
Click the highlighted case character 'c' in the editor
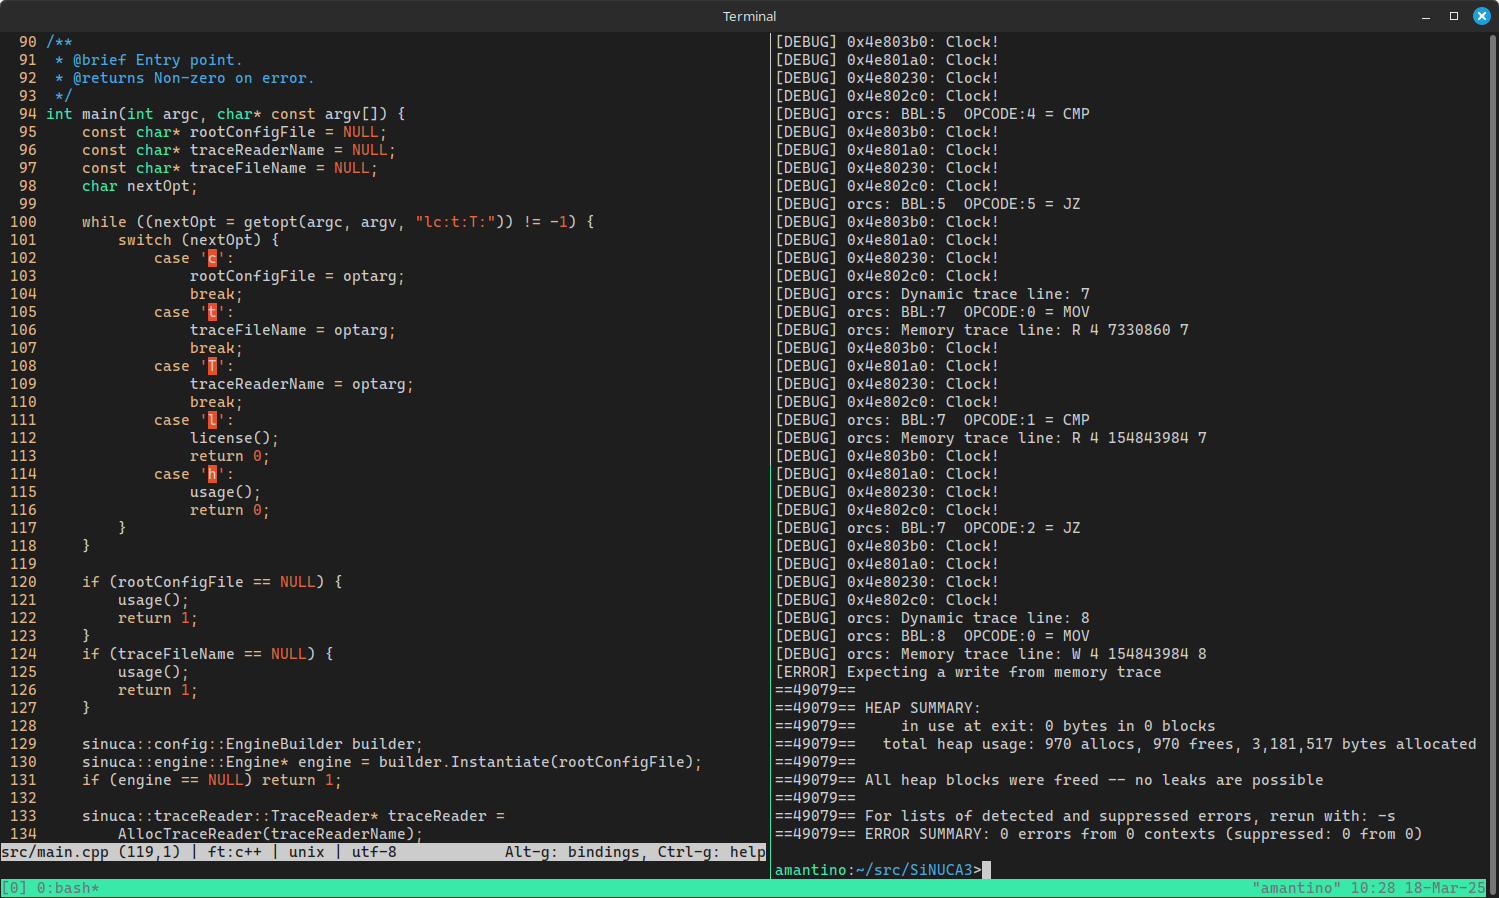[x=211, y=257]
